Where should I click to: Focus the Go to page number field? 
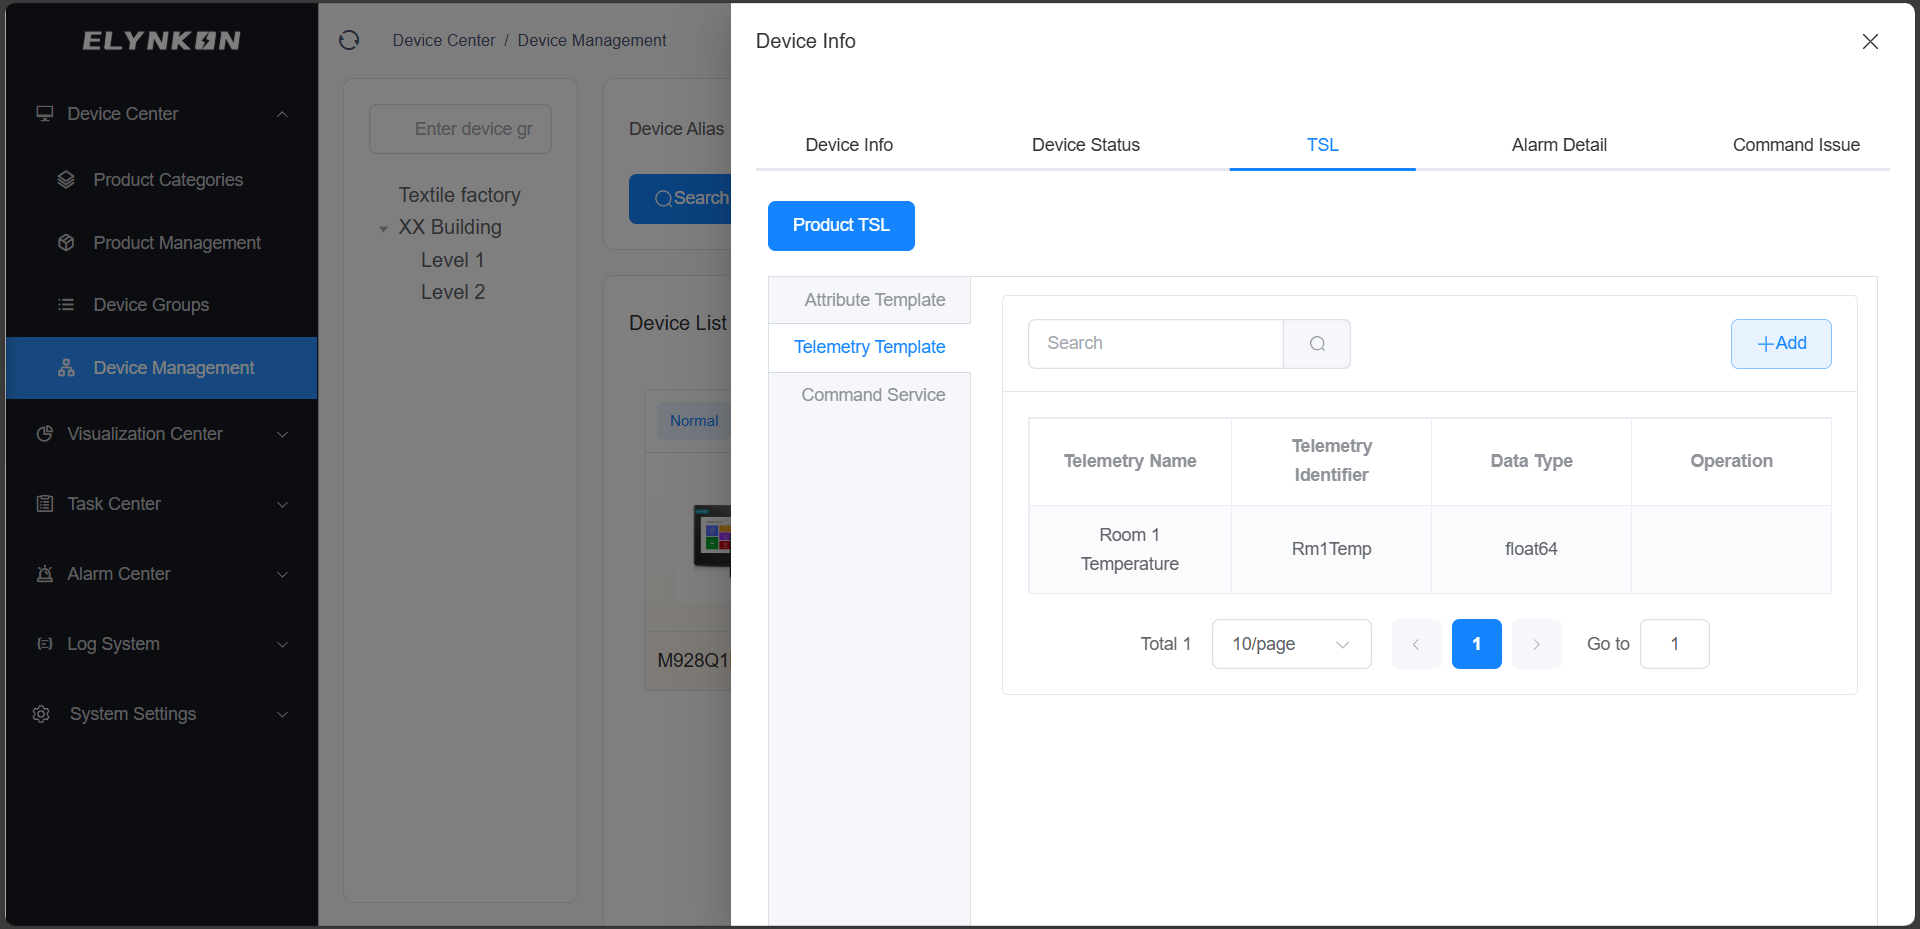pos(1674,644)
